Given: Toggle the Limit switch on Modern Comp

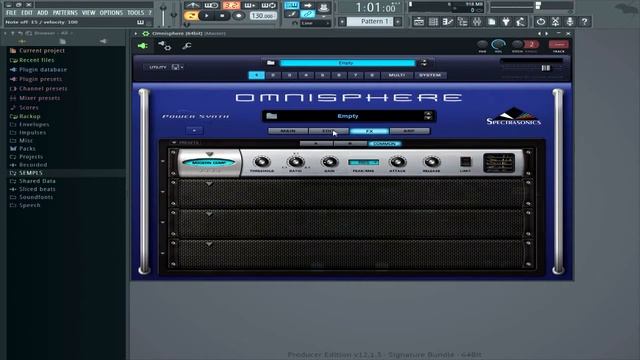Looking at the screenshot, I should 465,161.
